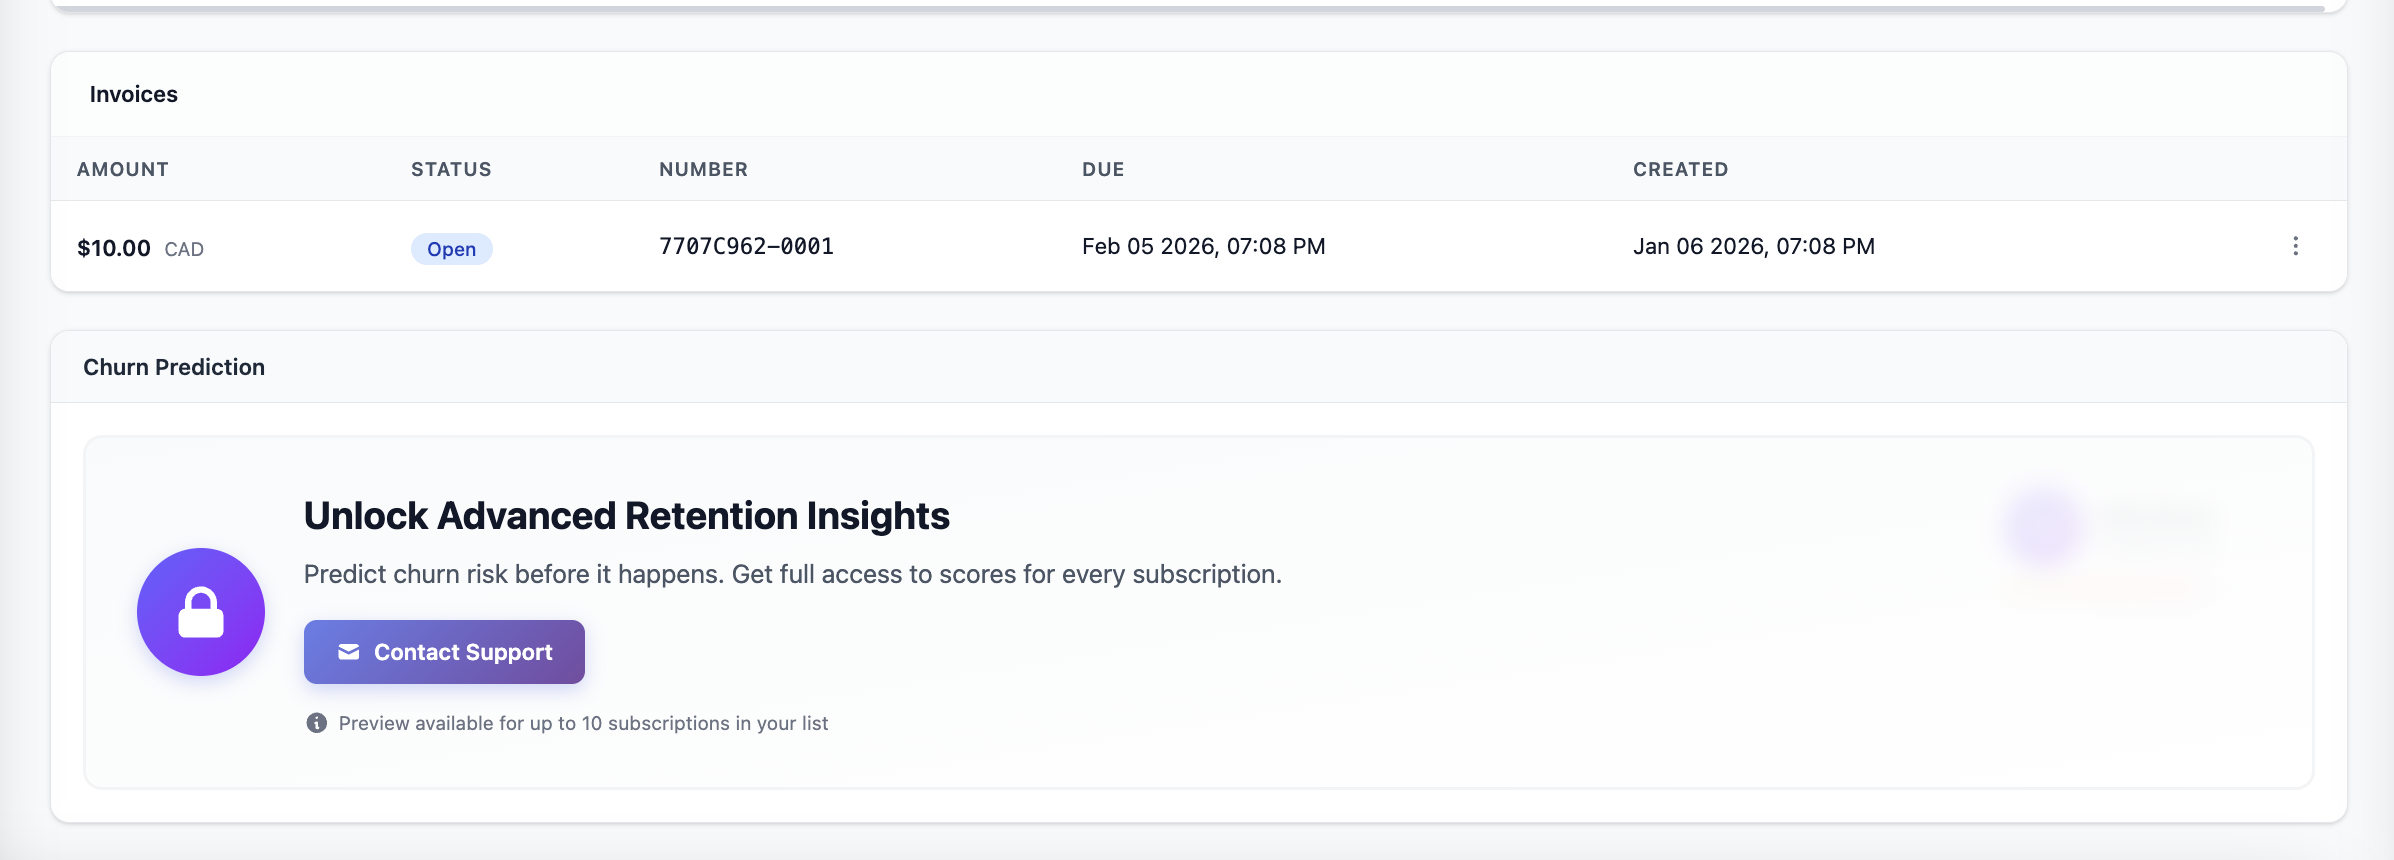
Task: Click the Open status badge
Action: [451, 249]
